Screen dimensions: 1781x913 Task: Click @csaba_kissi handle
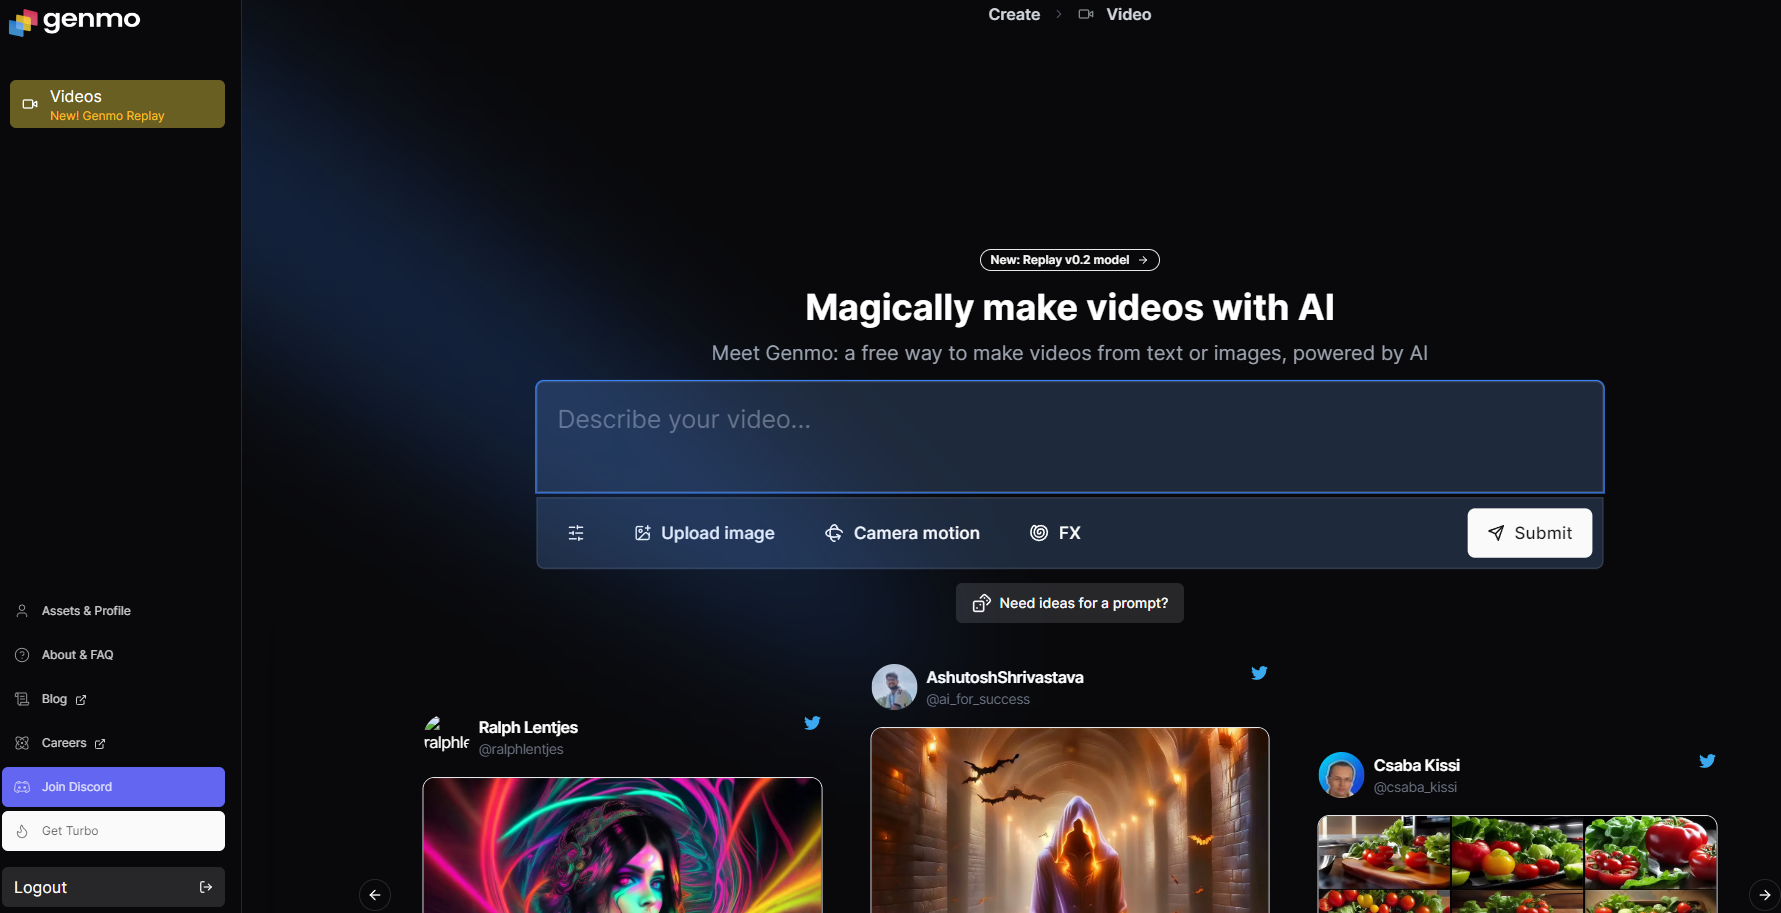(x=1415, y=787)
